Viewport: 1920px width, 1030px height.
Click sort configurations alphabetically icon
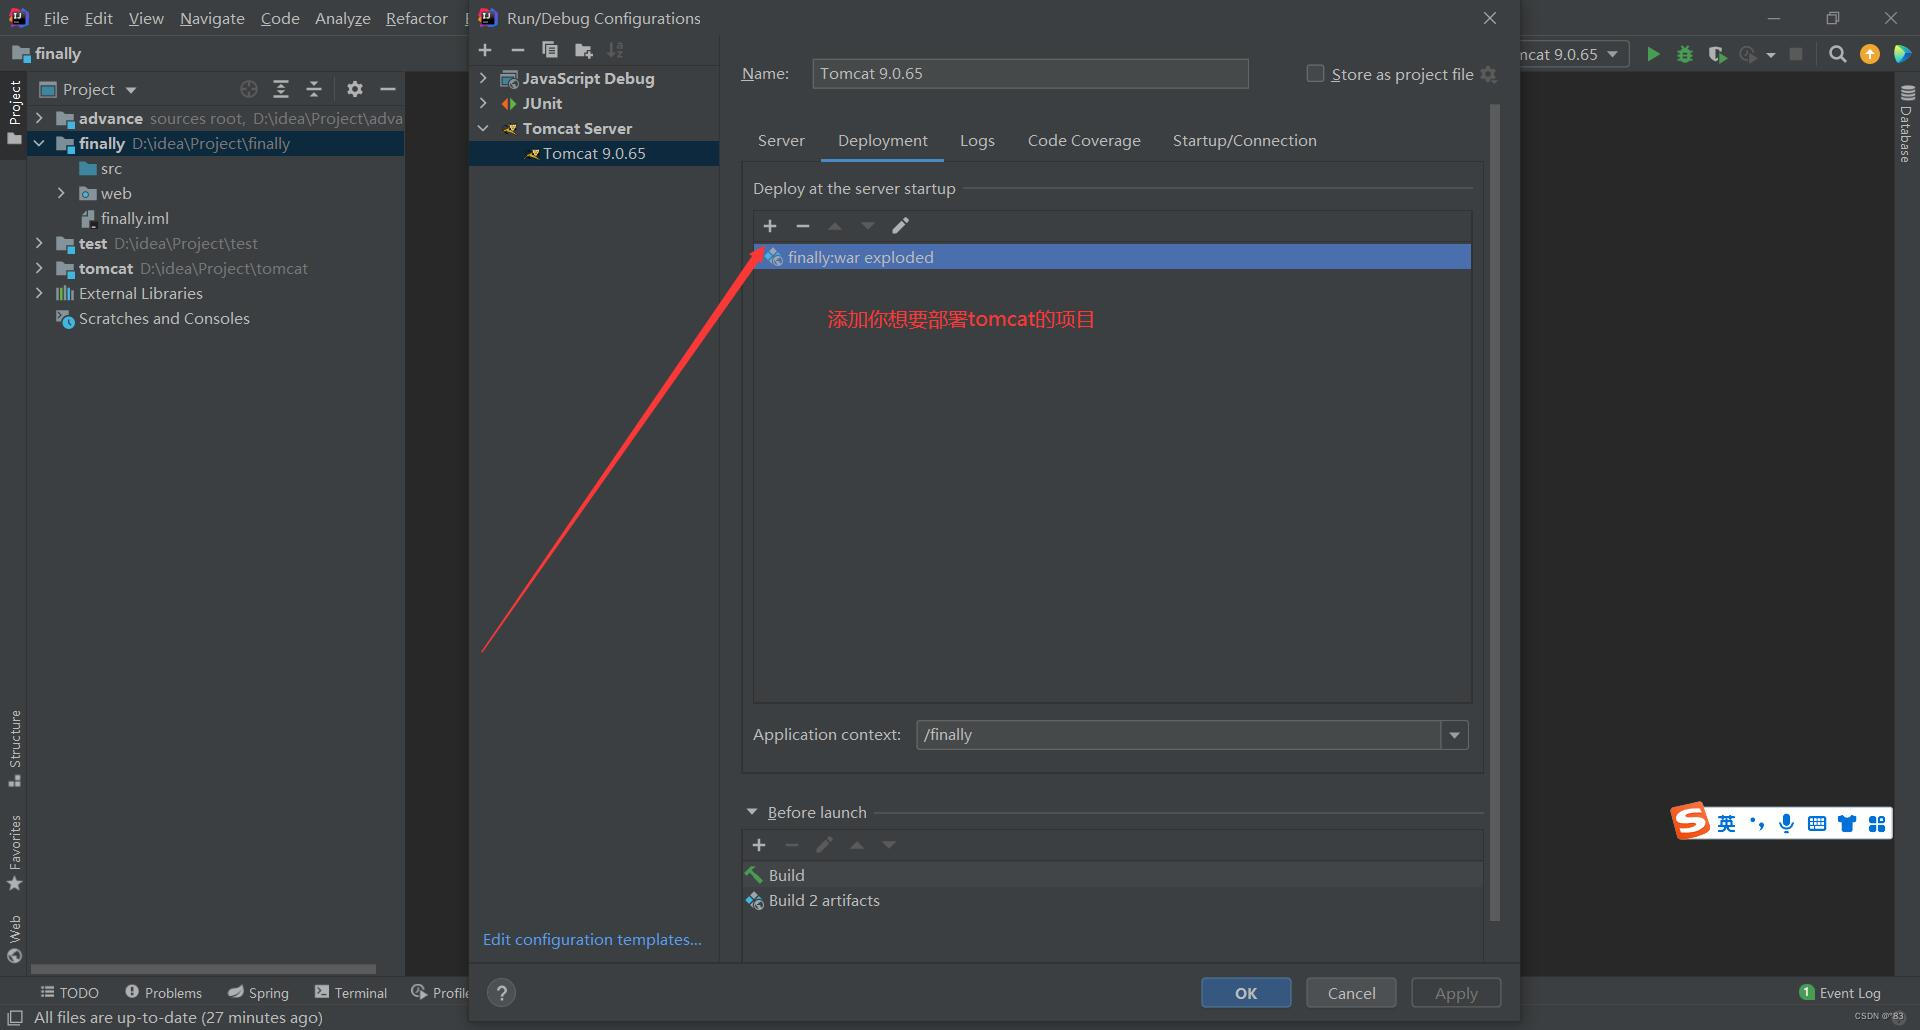[x=615, y=50]
